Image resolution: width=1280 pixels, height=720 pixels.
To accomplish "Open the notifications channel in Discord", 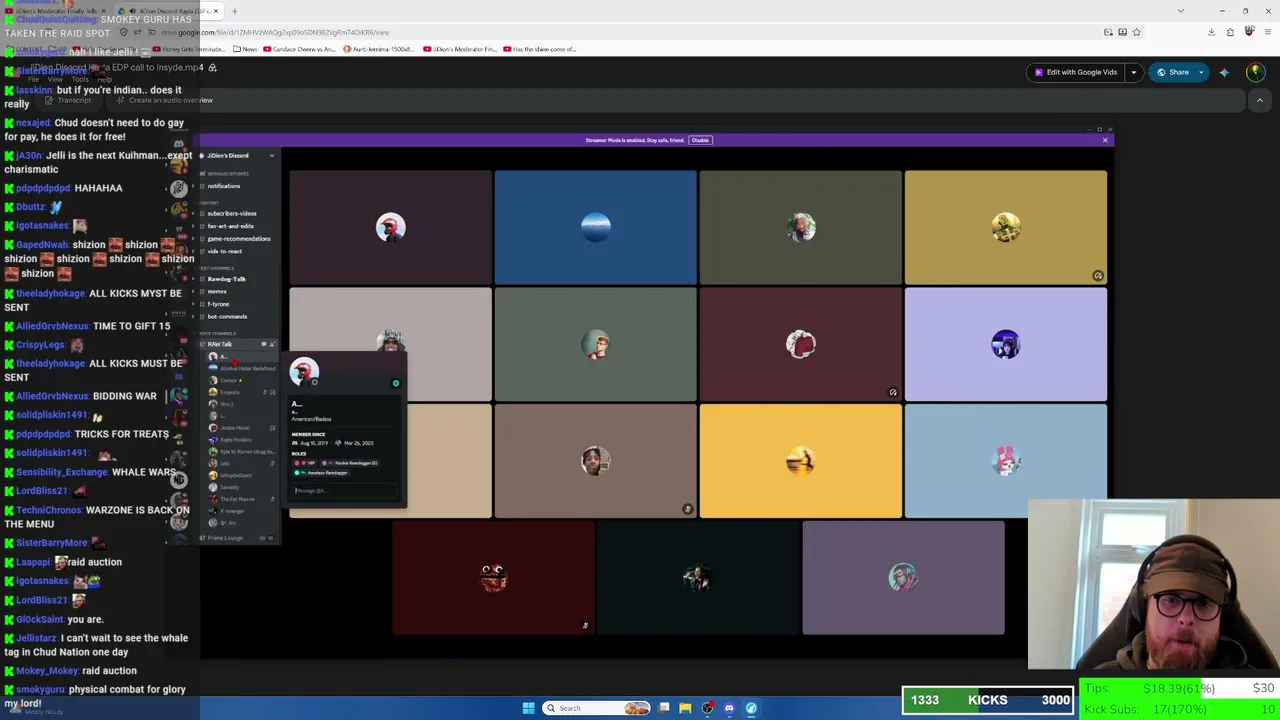I will [223, 186].
